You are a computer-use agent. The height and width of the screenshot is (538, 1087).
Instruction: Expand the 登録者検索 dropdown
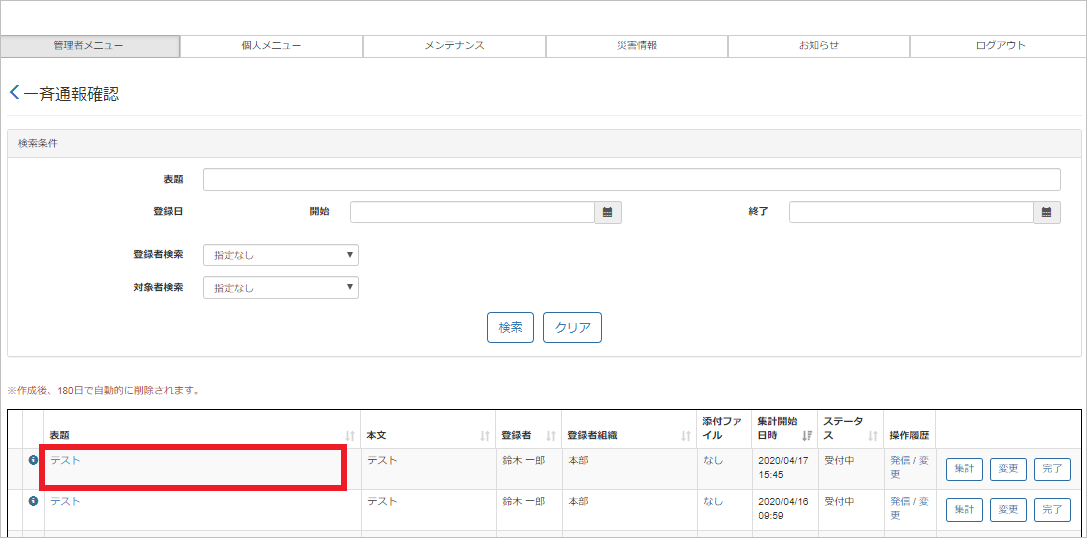tap(280, 255)
